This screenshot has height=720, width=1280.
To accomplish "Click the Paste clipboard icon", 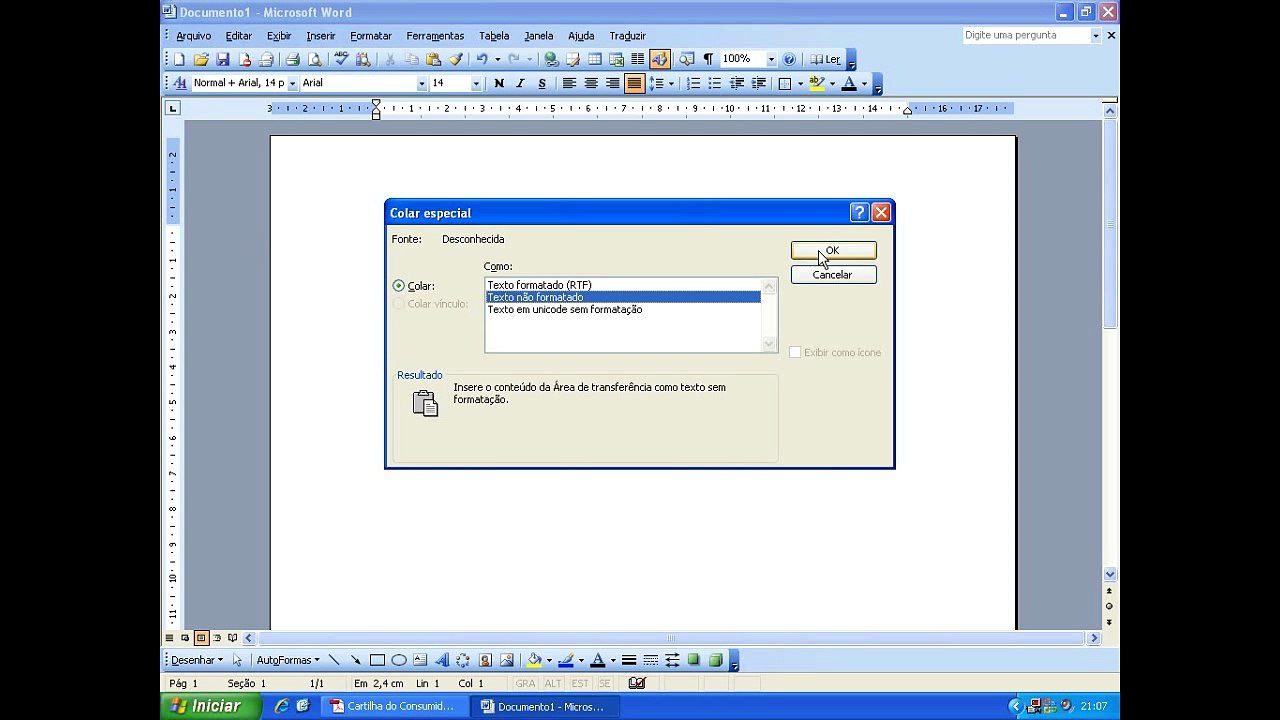I will coord(433,60).
